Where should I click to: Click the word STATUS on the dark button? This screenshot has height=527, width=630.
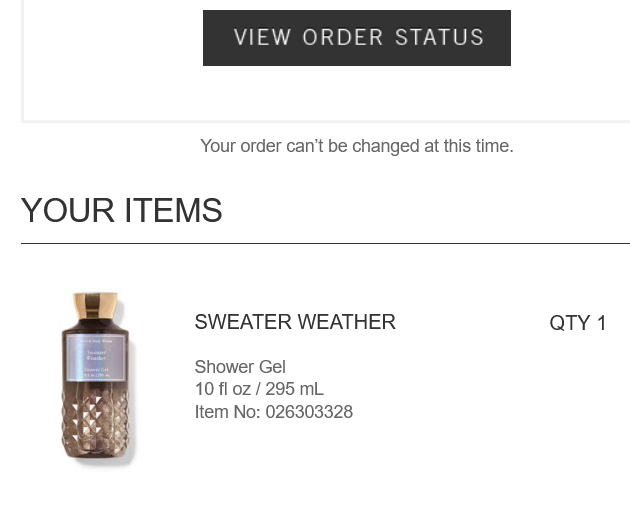[439, 38]
